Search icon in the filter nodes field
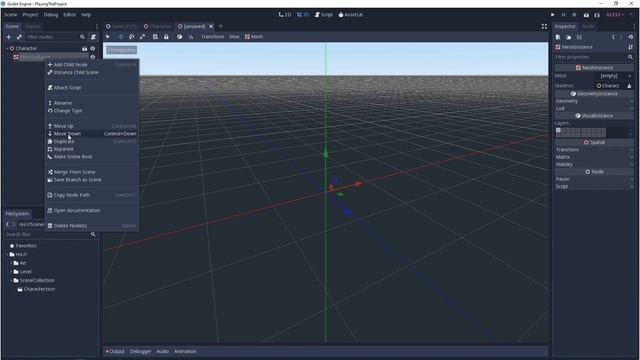The width and height of the screenshot is (640, 360). tap(82, 37)
